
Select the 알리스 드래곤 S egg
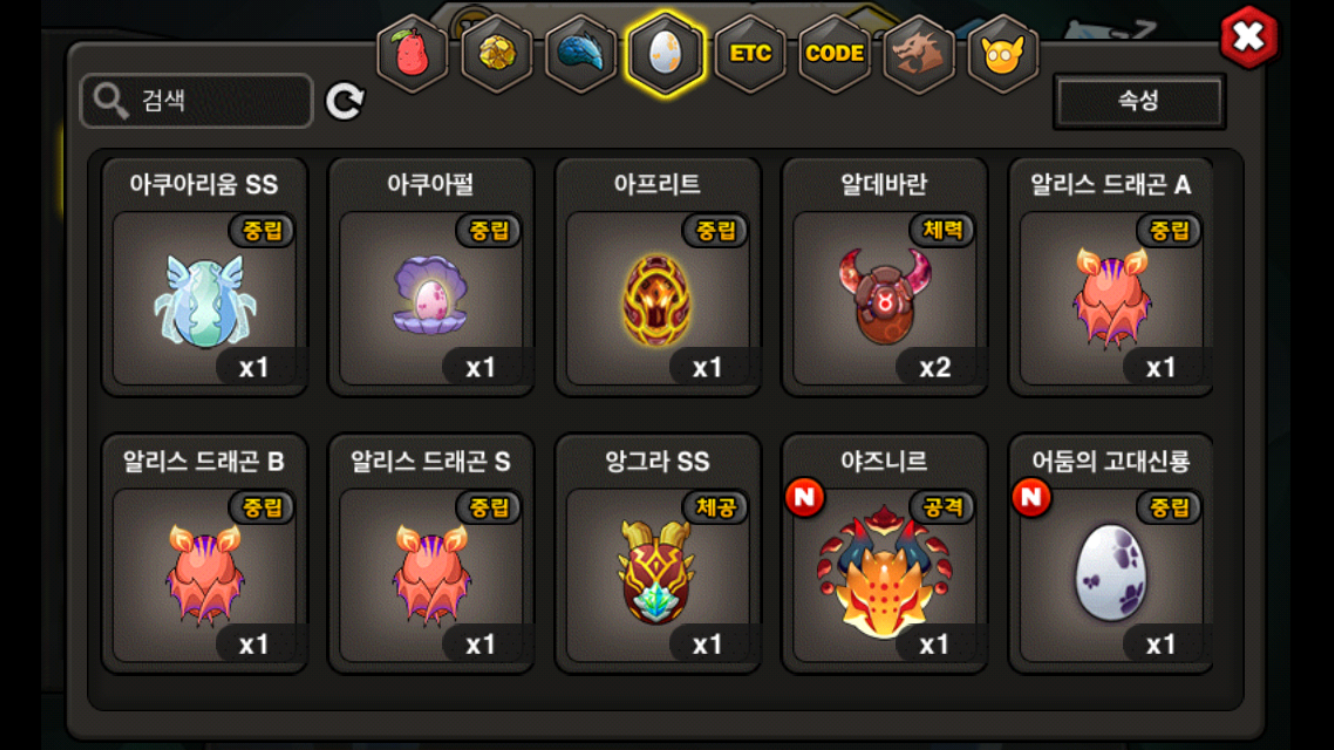[x=431, y=554]
